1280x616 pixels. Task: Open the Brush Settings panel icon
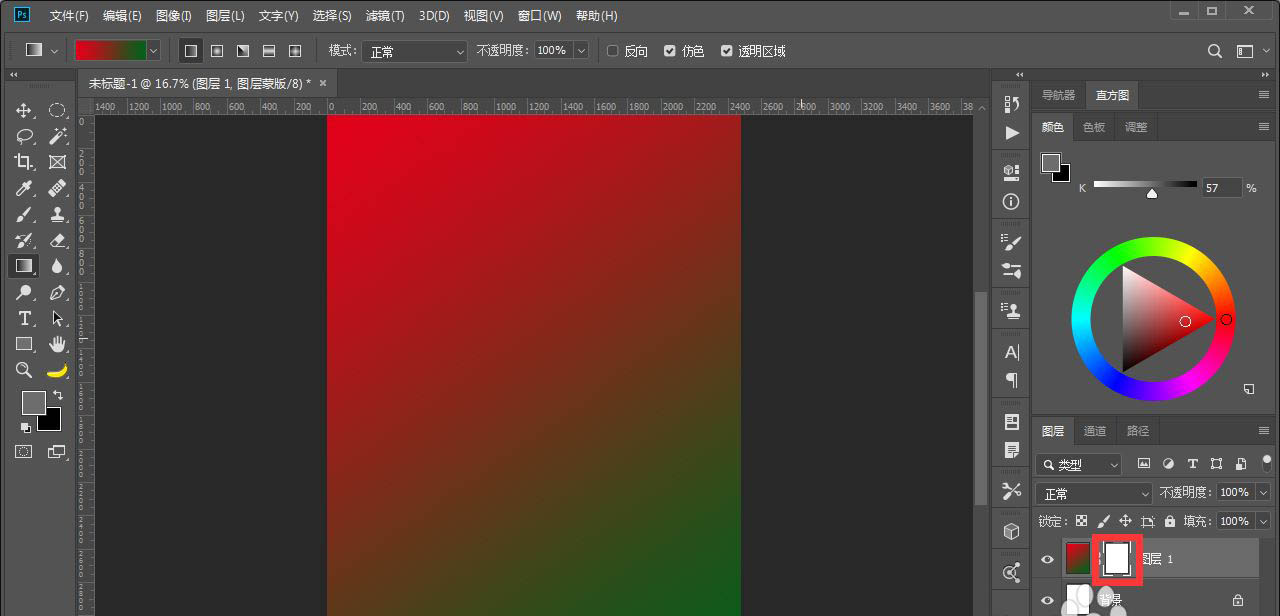pos(1011,241)
